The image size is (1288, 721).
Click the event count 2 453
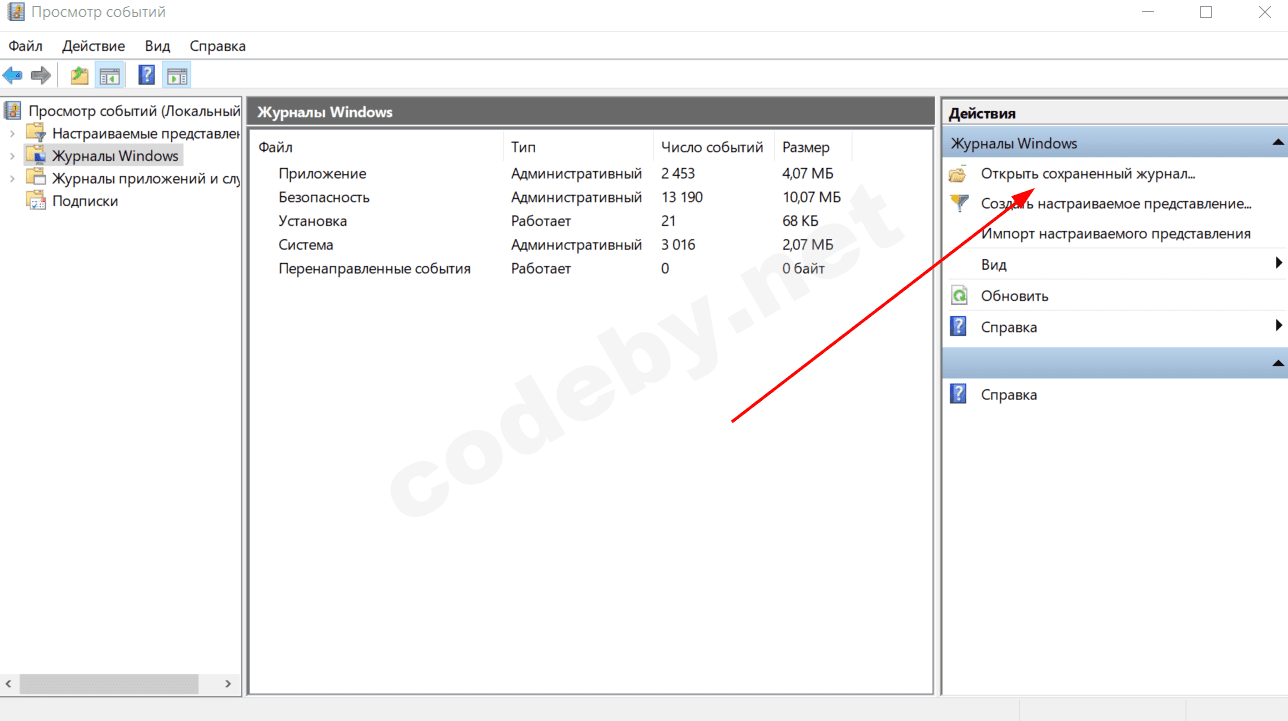click(x=678, y=174)
